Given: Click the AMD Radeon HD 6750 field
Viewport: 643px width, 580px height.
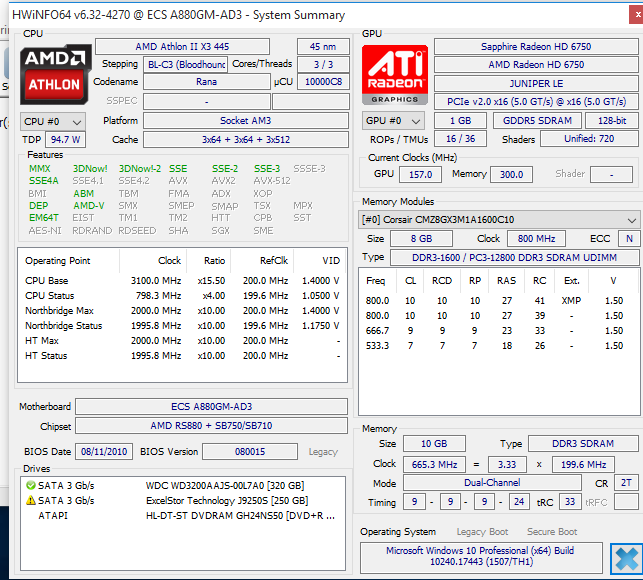Looking at the screenshot, I should pyautogui.click(x=536, y=65).
